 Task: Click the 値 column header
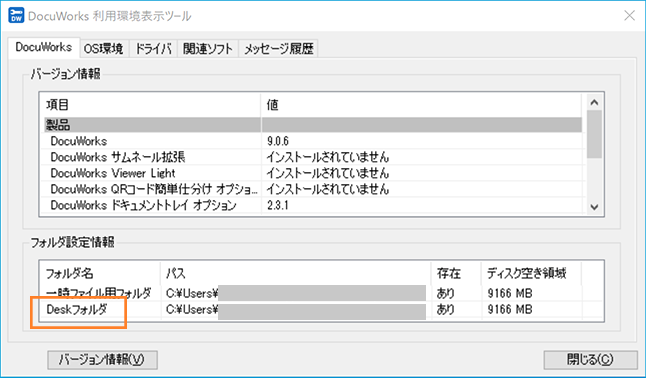click(x=421, y=105)
